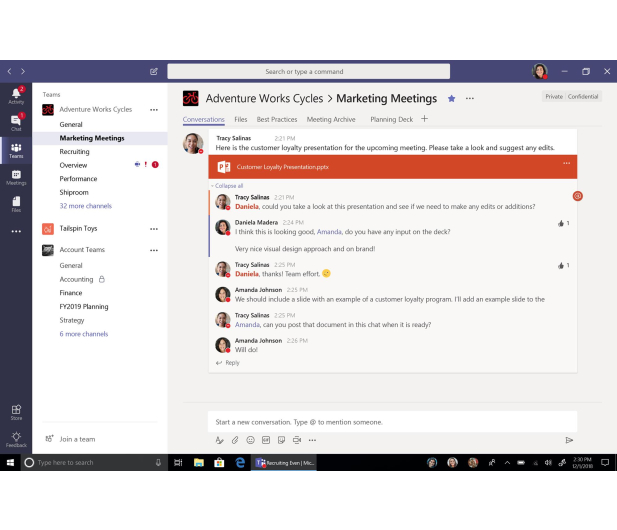The width and height of the screenshot is (617, 530).
Task: Open the Windows Start menu
Action: 10,462
